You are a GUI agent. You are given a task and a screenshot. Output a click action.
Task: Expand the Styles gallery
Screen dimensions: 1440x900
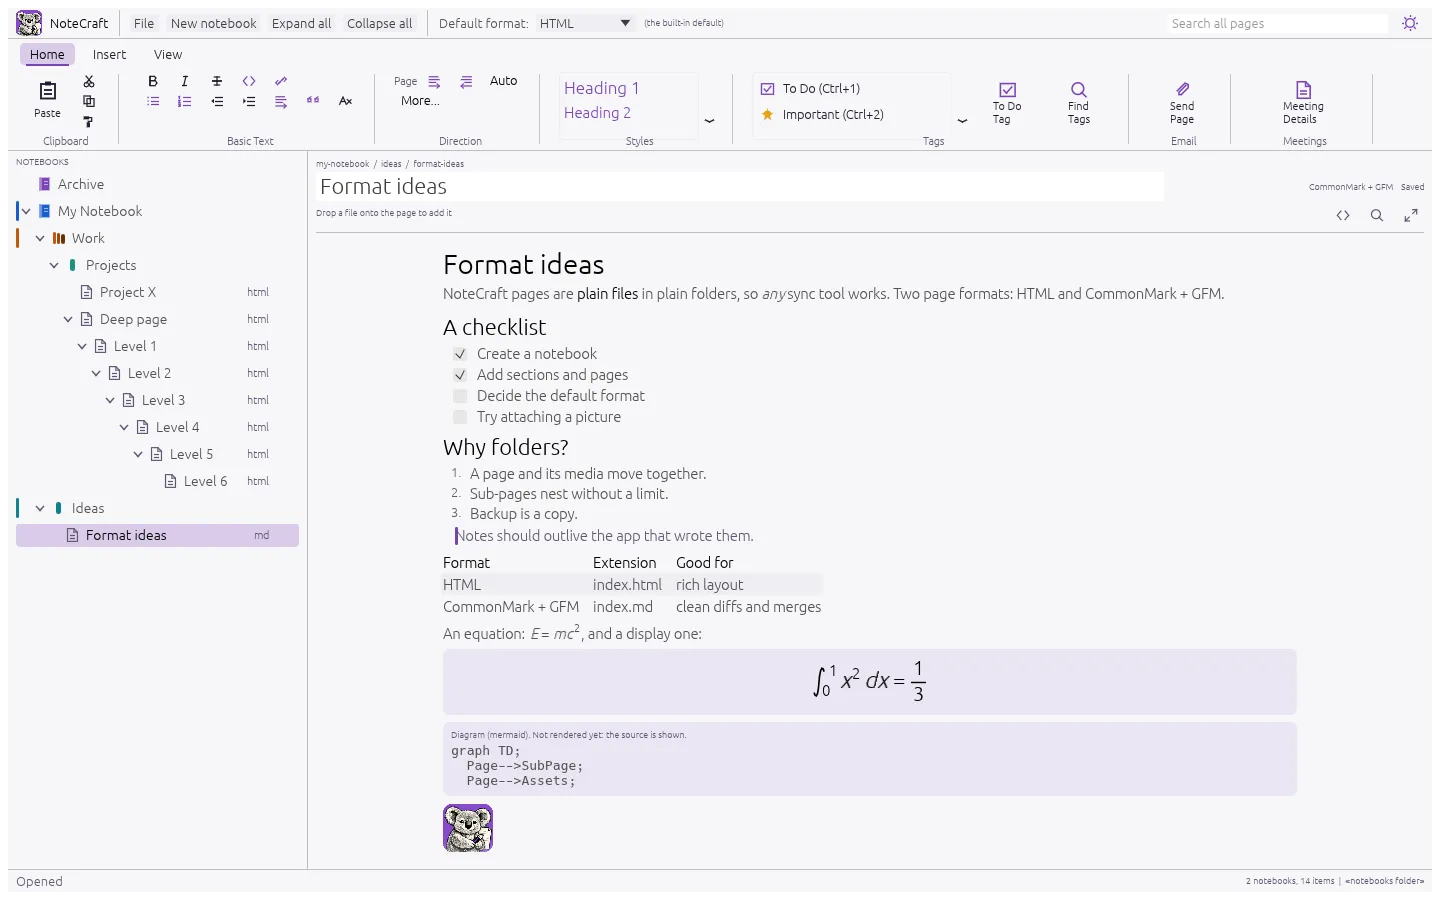(x=709, y=121)
